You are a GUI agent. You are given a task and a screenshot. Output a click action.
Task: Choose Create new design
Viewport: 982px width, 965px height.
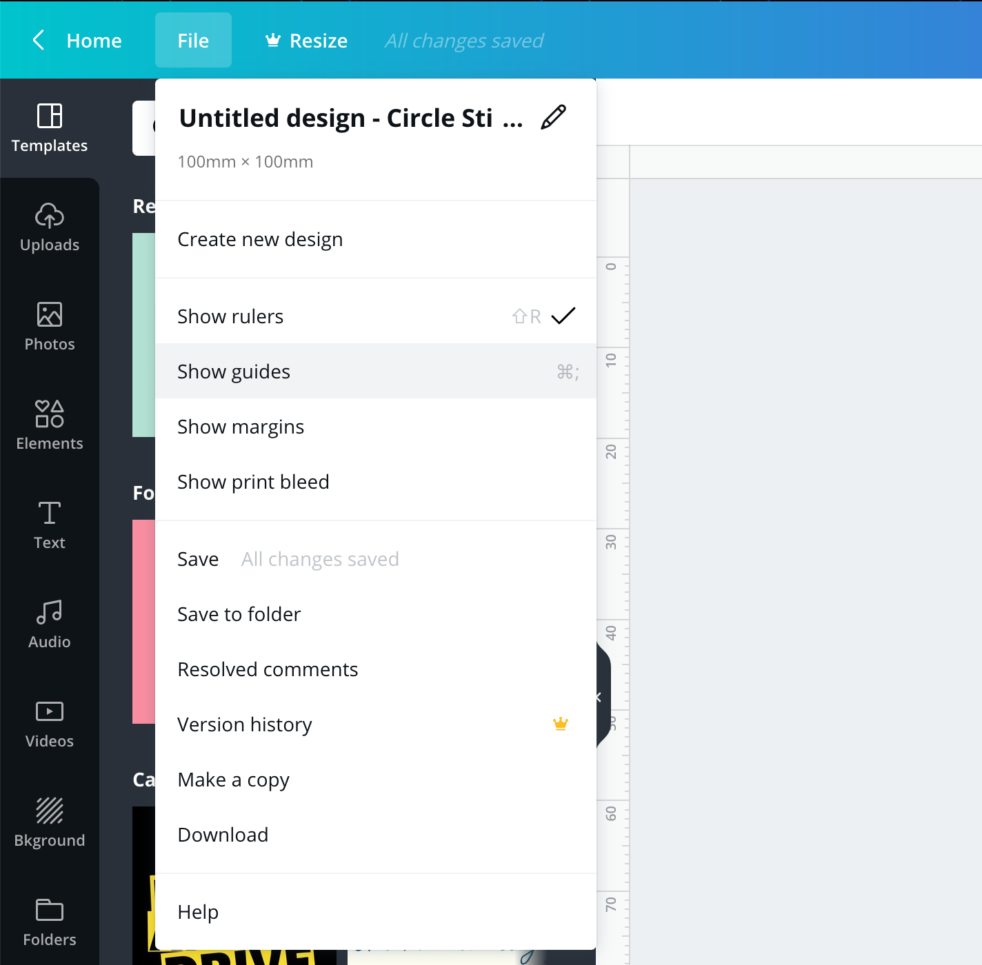pyautogui.click(x=260, y=240)
